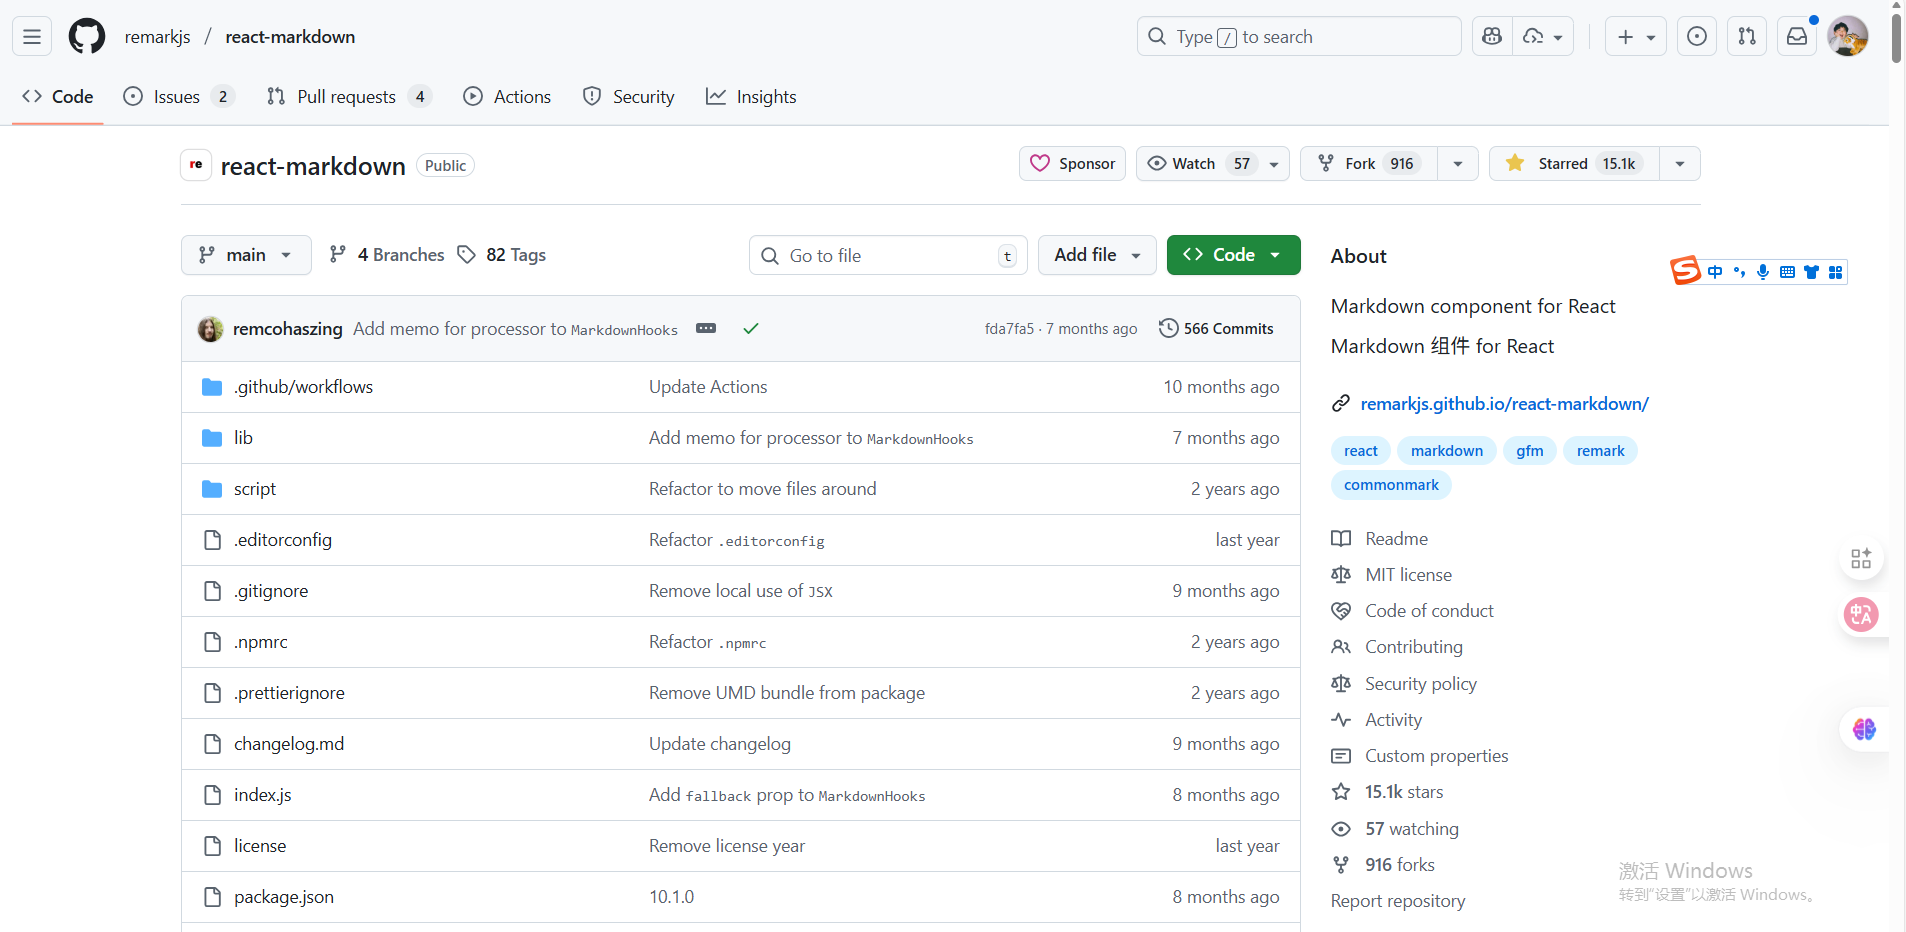Open the .github/workflows folder
Viewport: 1906px width, 932px height.
coord(303,387)
